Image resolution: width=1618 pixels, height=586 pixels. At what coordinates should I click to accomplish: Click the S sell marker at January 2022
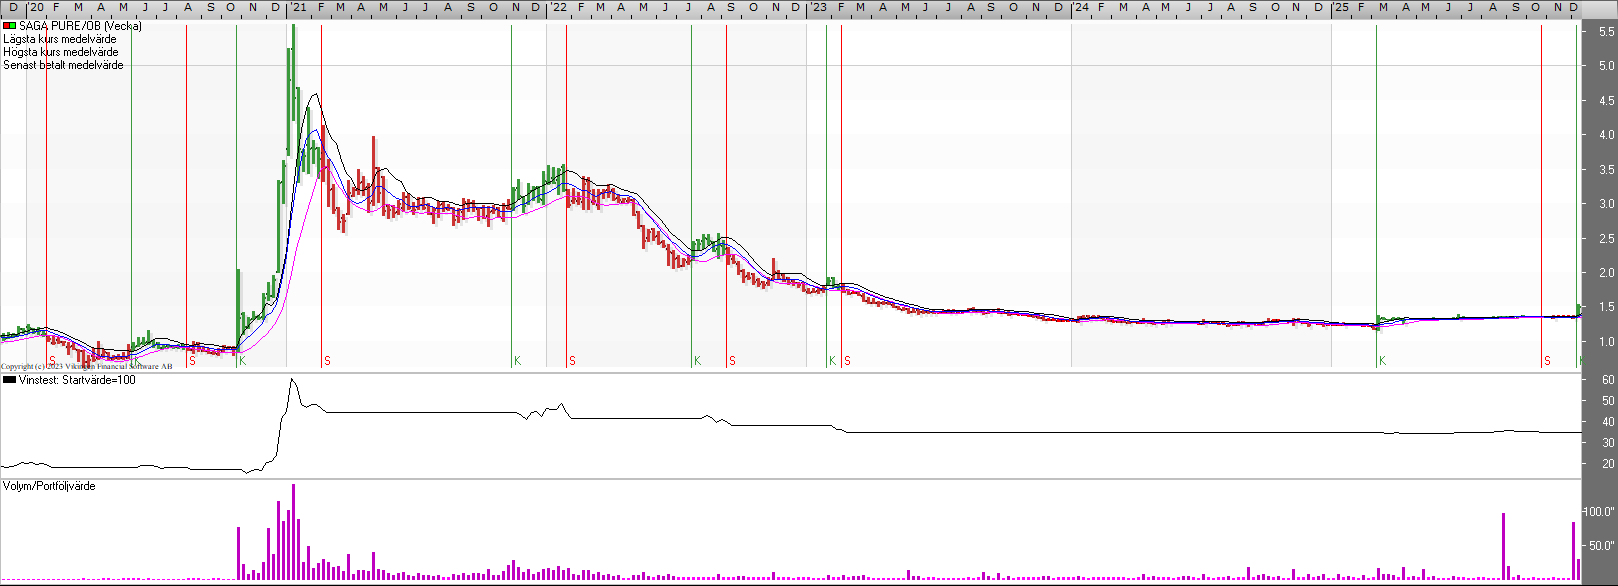(x=572, y=361)
